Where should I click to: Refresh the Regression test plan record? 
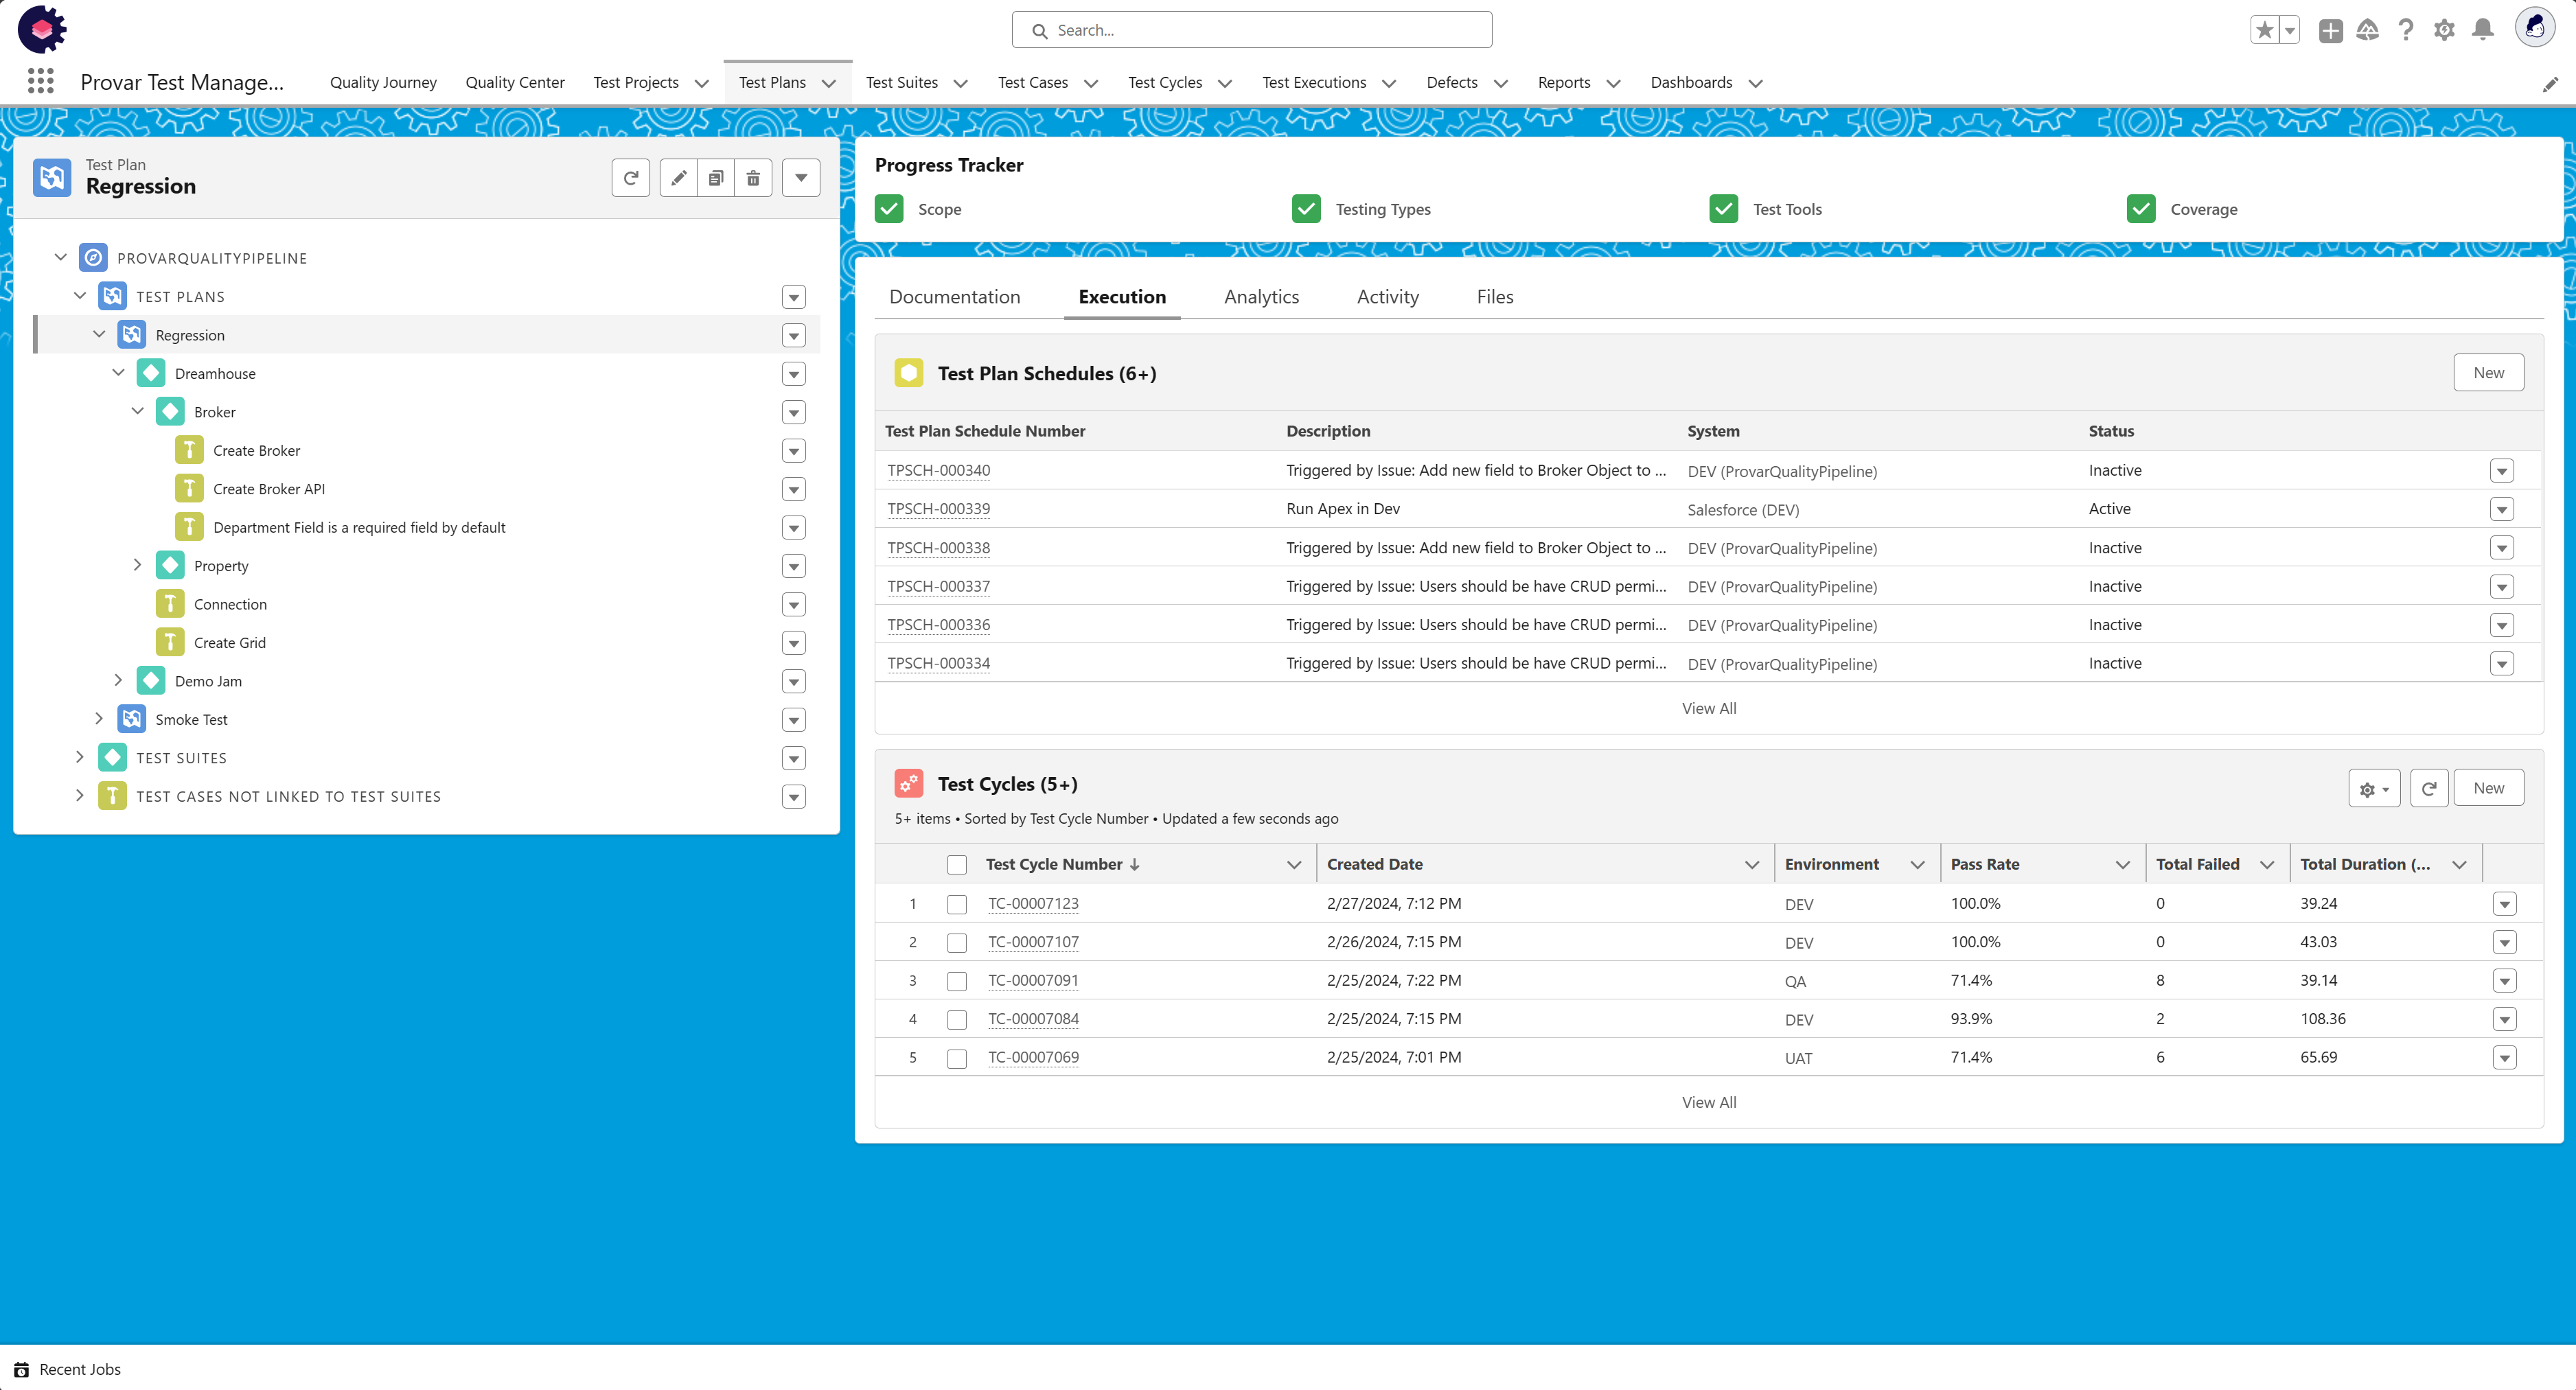(630, 177)
